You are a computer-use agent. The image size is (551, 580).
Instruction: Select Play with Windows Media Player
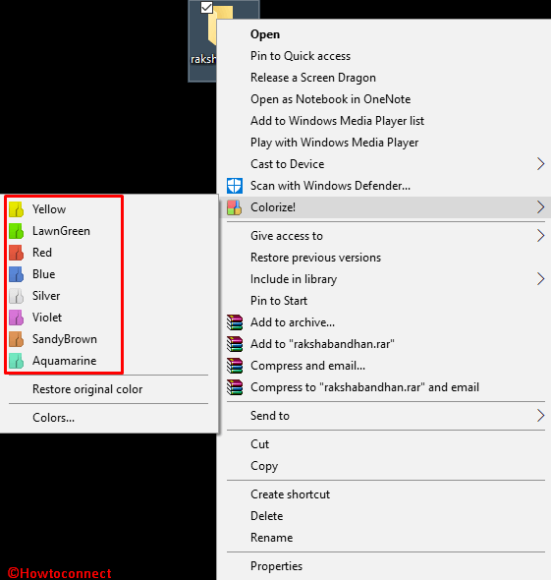pos(334,142)
